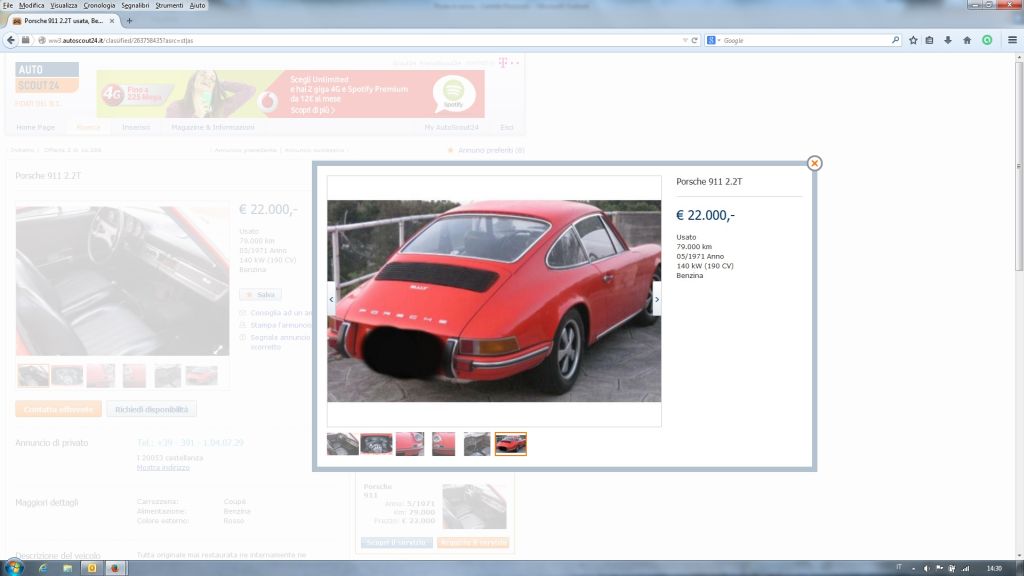Open the File menu
The height and width of the screenshot is (576, 1024).
click(x=8, y=5)
